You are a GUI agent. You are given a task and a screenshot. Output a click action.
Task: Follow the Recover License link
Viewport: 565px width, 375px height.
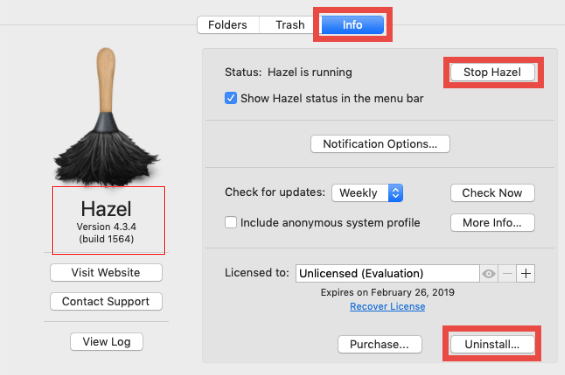387,306
